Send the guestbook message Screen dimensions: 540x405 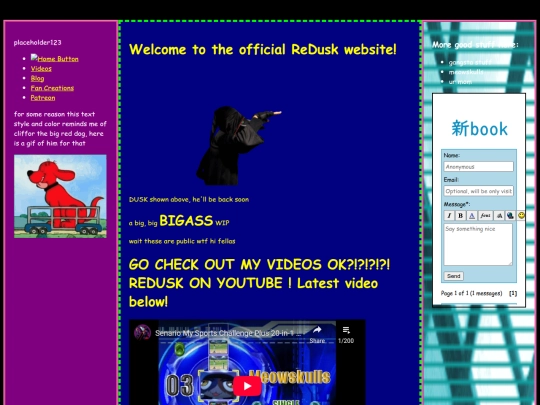coord(454,276)
